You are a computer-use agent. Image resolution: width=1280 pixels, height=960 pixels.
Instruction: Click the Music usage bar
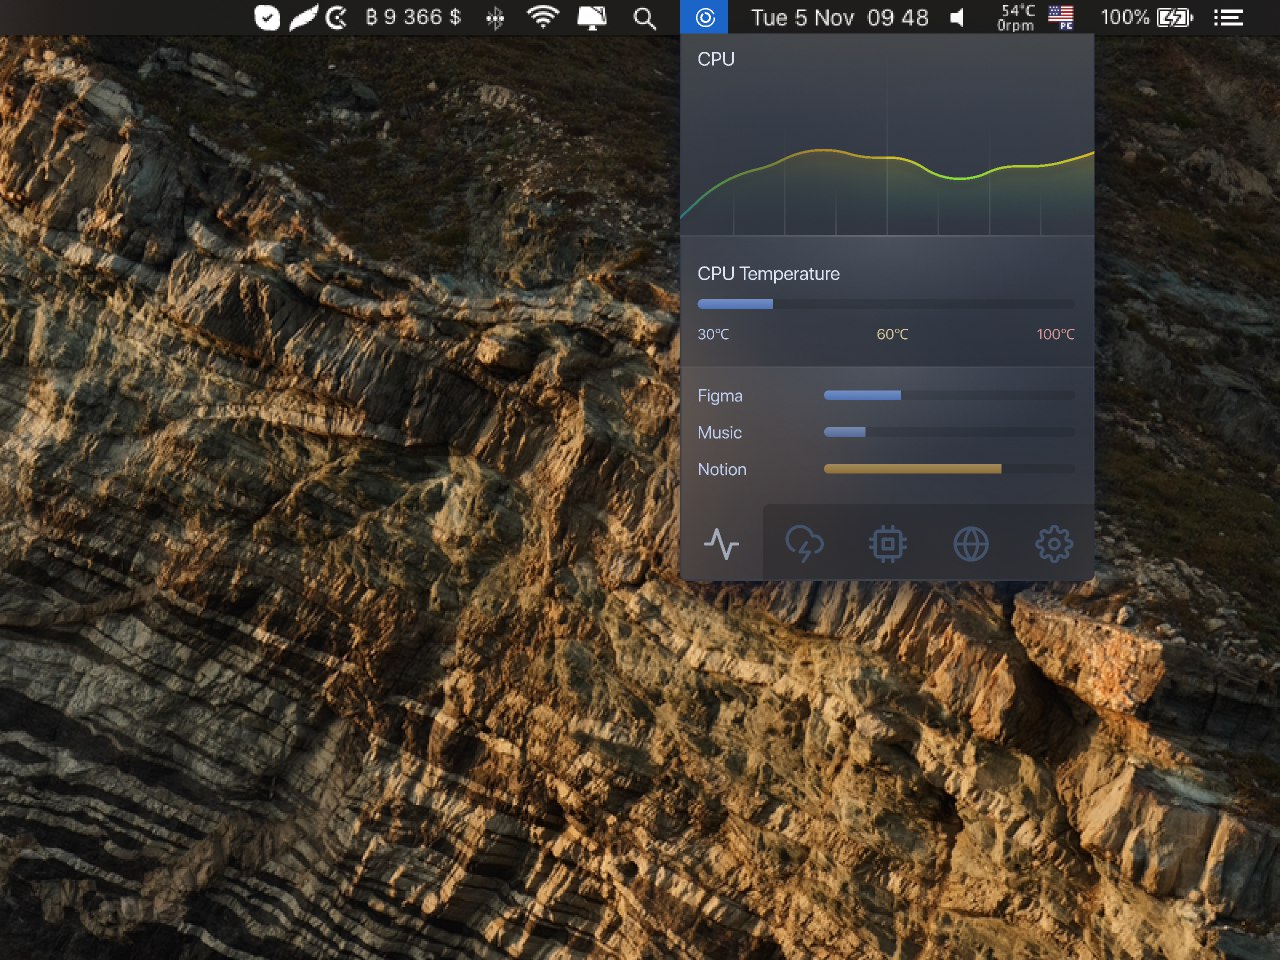coord(949,432)
